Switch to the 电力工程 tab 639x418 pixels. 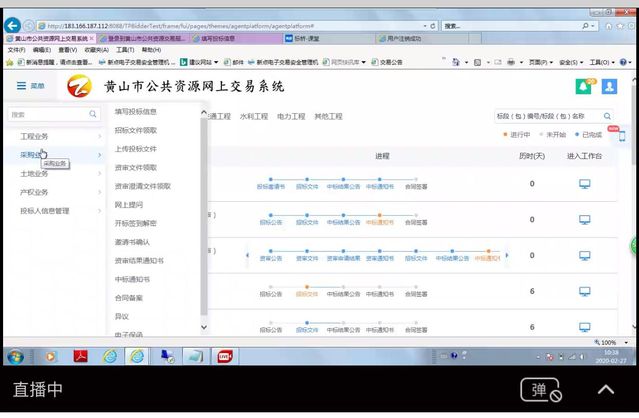291,116
